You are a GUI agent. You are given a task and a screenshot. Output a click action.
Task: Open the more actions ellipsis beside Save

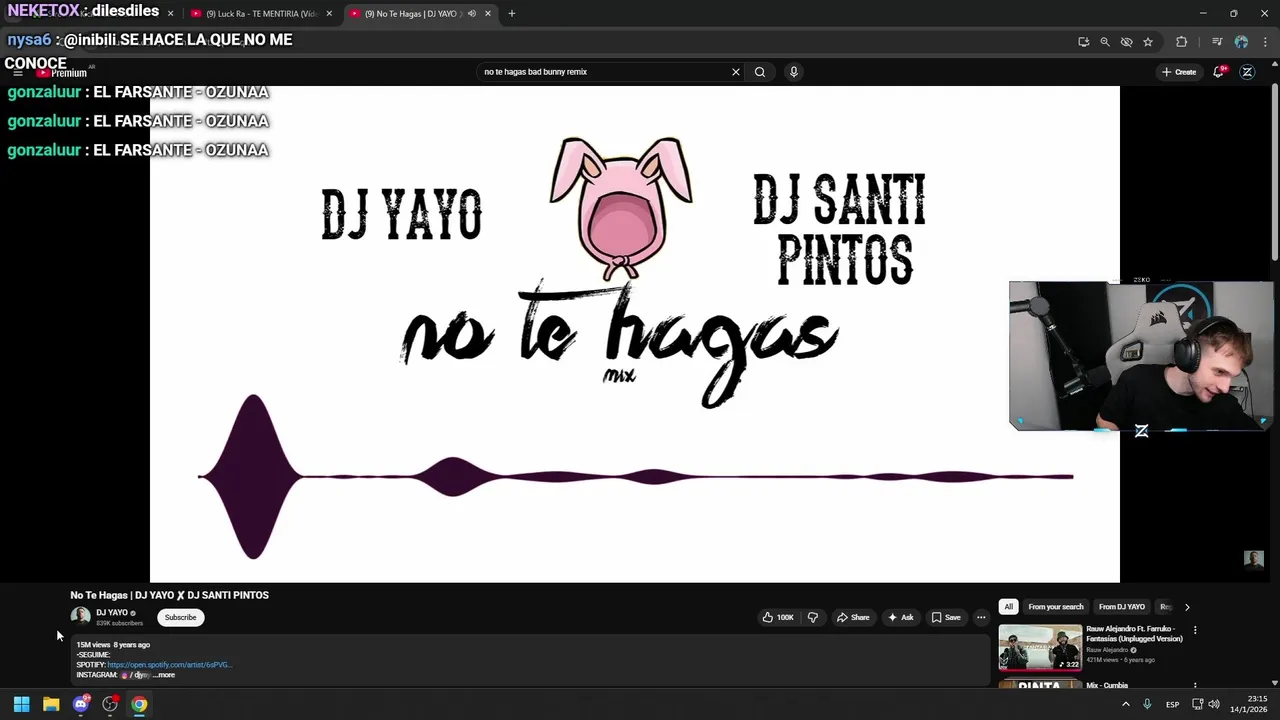point(981,617)
